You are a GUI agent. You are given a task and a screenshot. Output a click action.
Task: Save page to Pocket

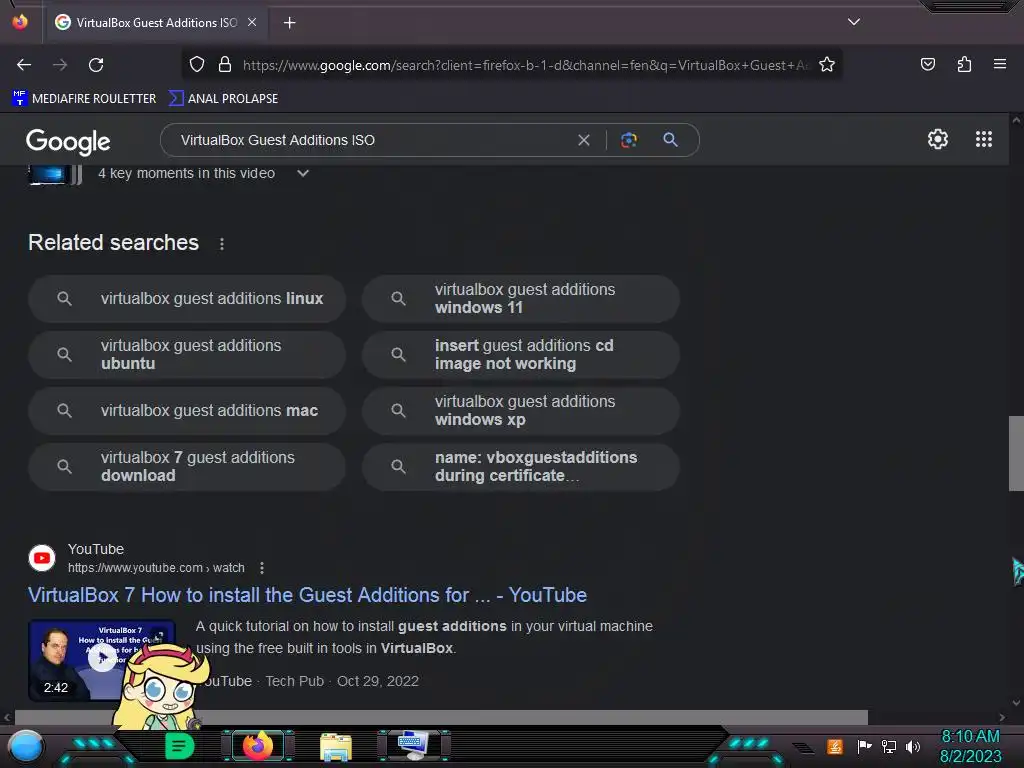tap(927, 64)
